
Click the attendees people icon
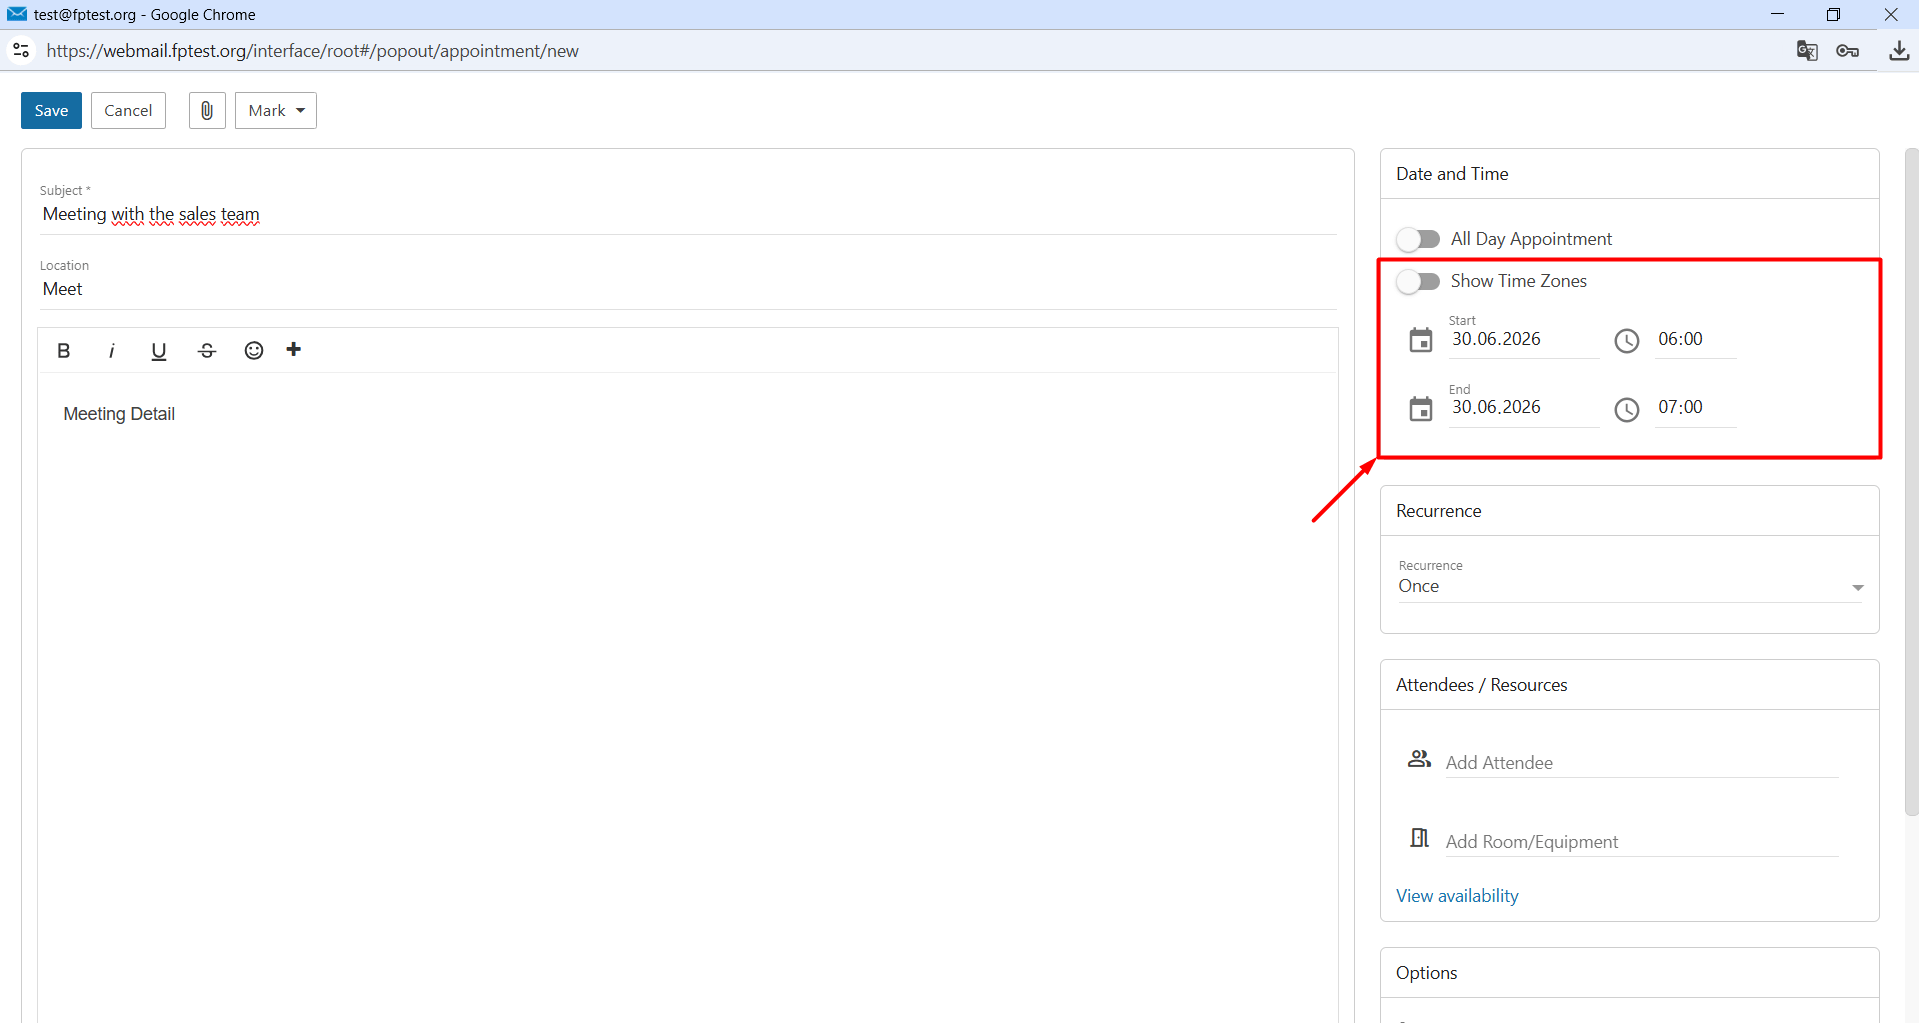(x=1420, y=759)
